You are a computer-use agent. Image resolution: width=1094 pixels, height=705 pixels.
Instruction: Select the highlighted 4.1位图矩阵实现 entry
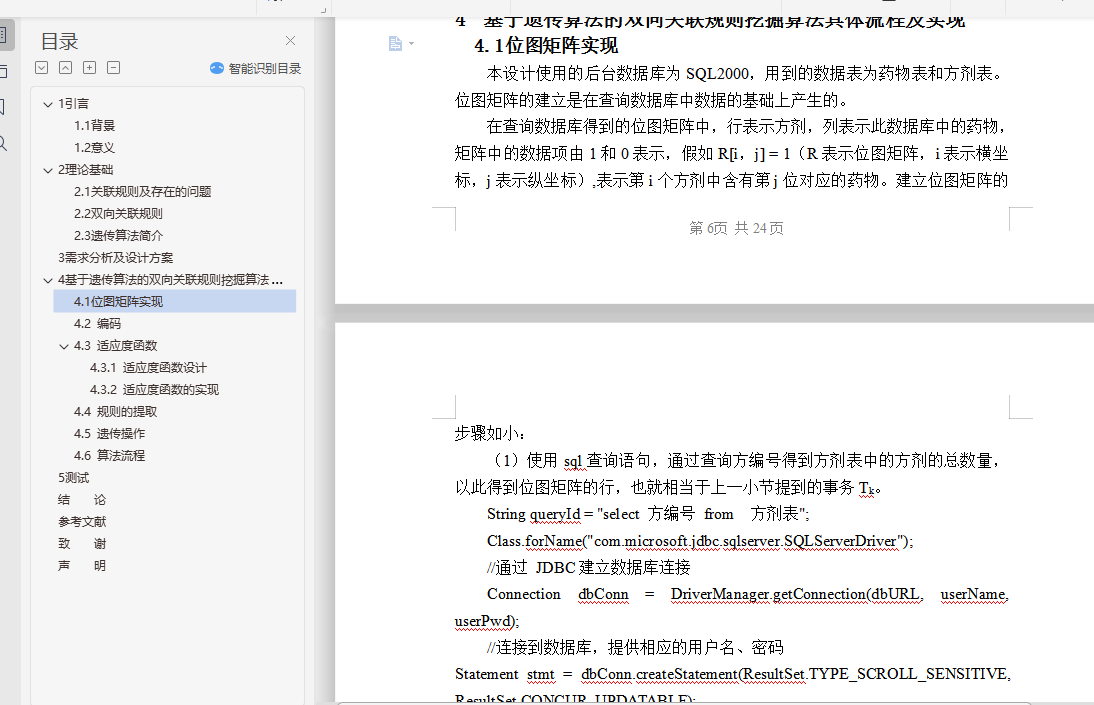pos(174,302)
